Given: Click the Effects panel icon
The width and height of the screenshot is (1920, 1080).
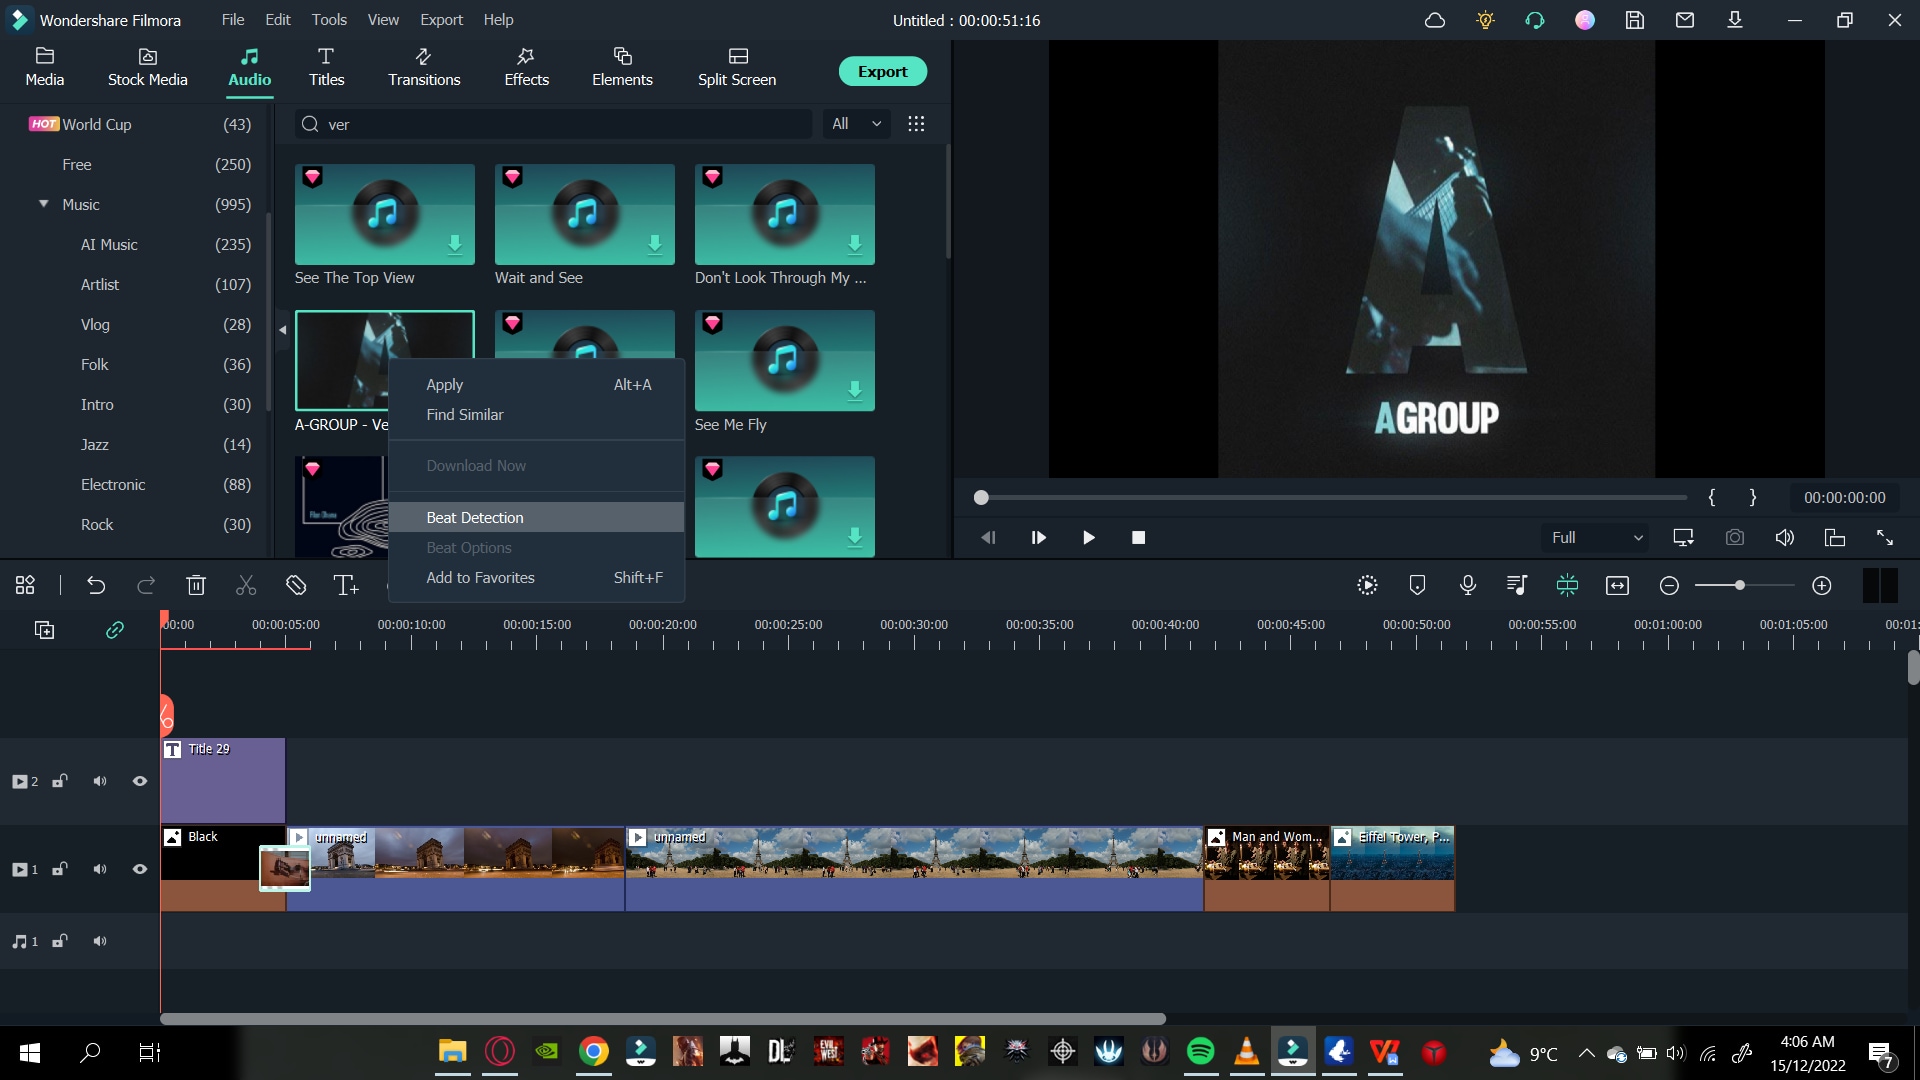Looking at the screenshot, I should (525, 66).
